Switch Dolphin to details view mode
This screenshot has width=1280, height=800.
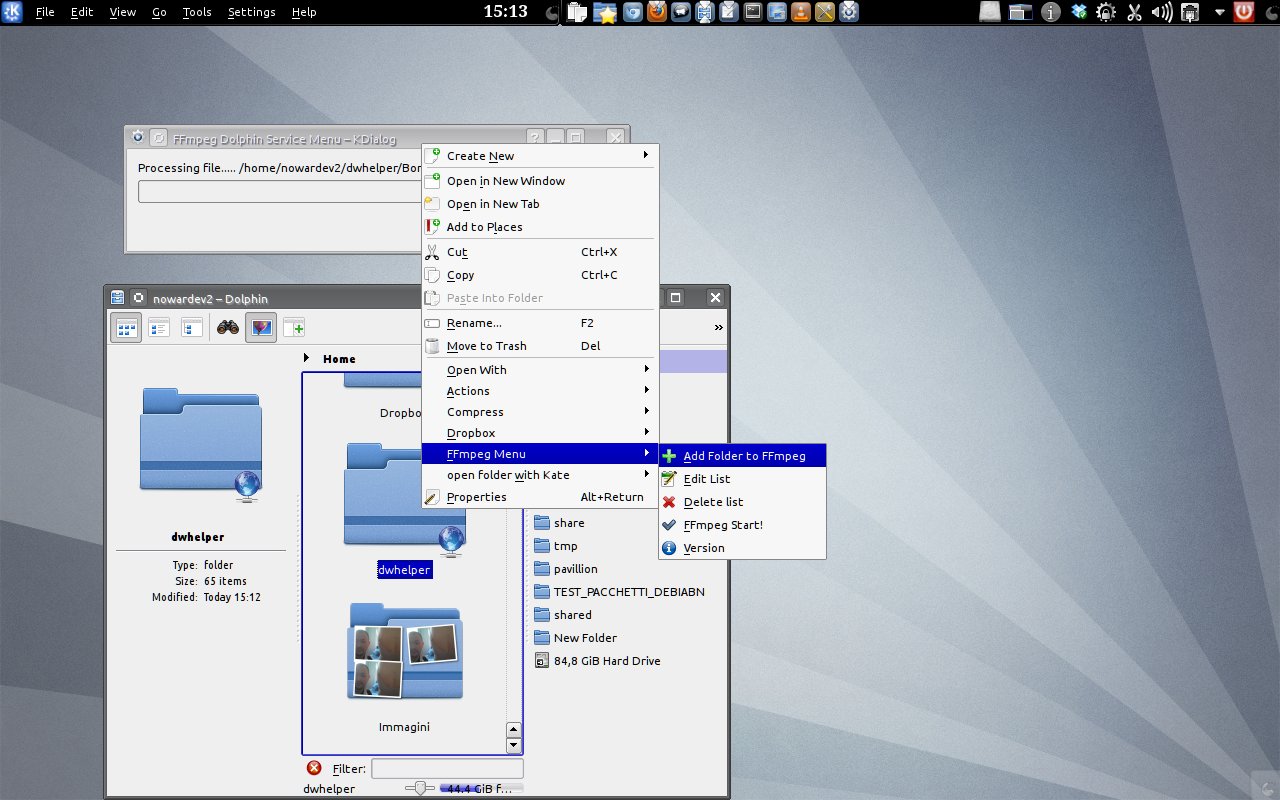159,327
